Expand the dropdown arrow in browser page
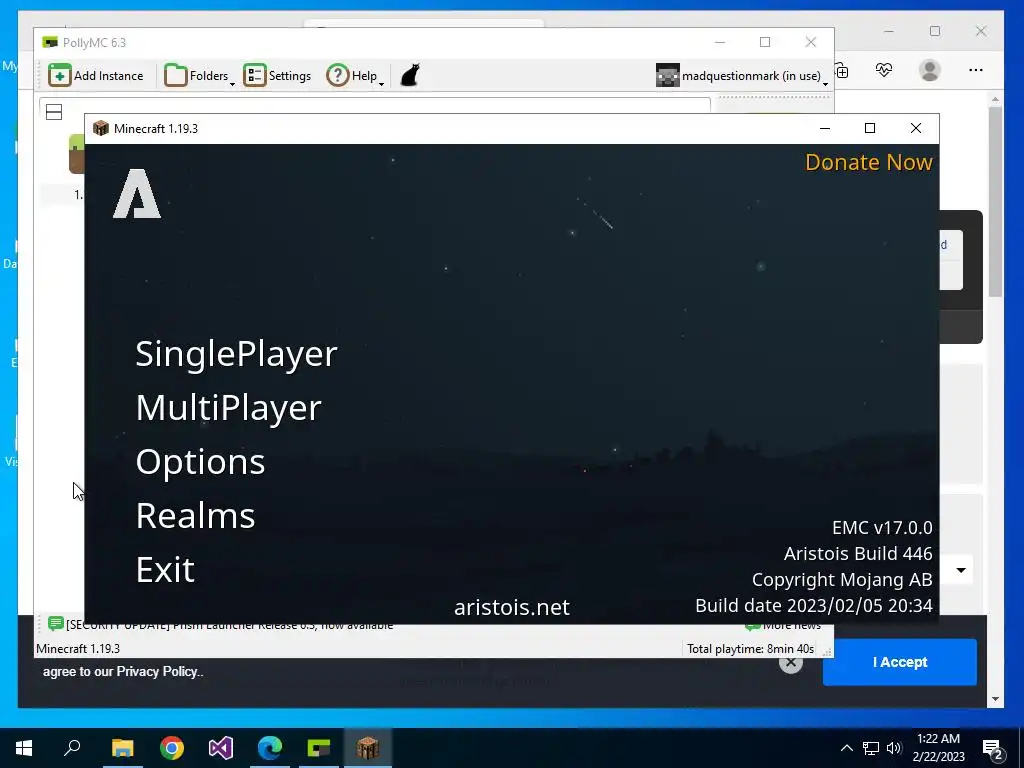The image size is (1024, 768). 961,570
